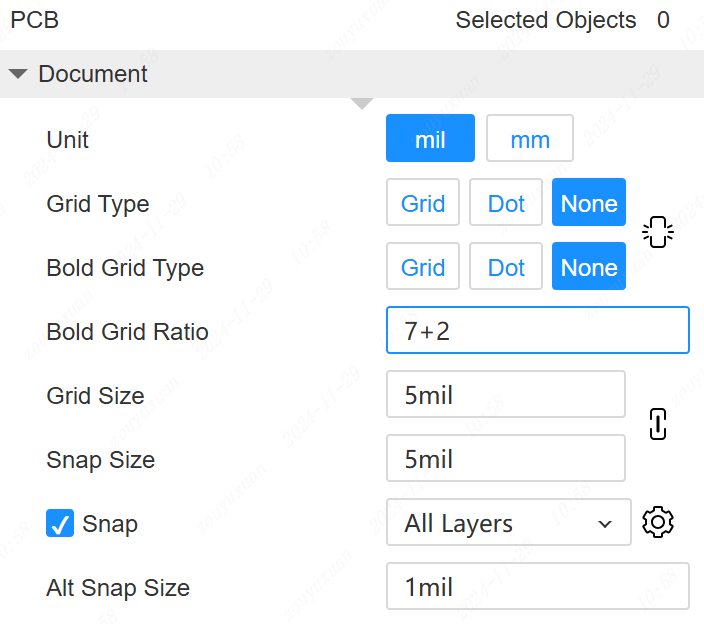
Task: Click the Grid Size input field
Action: [x=505, y=395]
